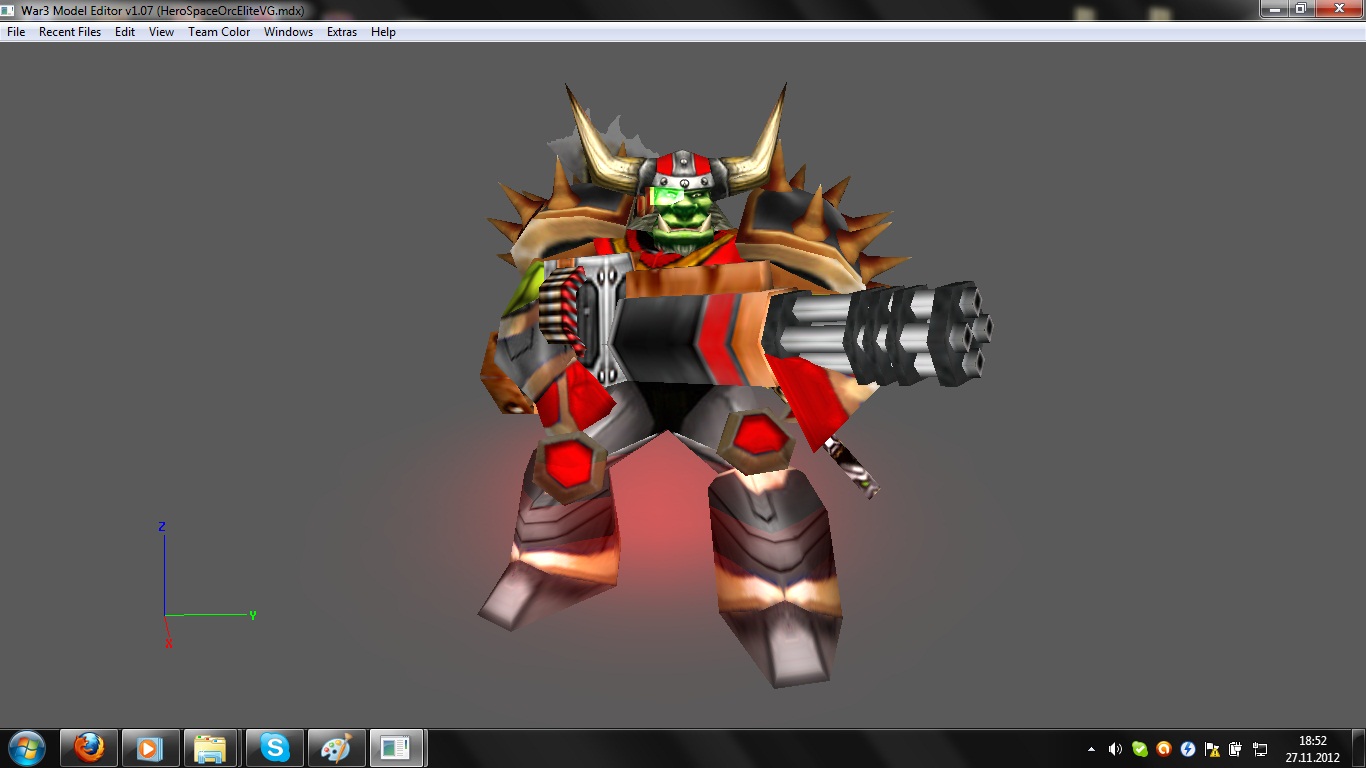This screenshot has width=1366, height=768.
Task: Open the Edit menu
Action: point(125,32)
